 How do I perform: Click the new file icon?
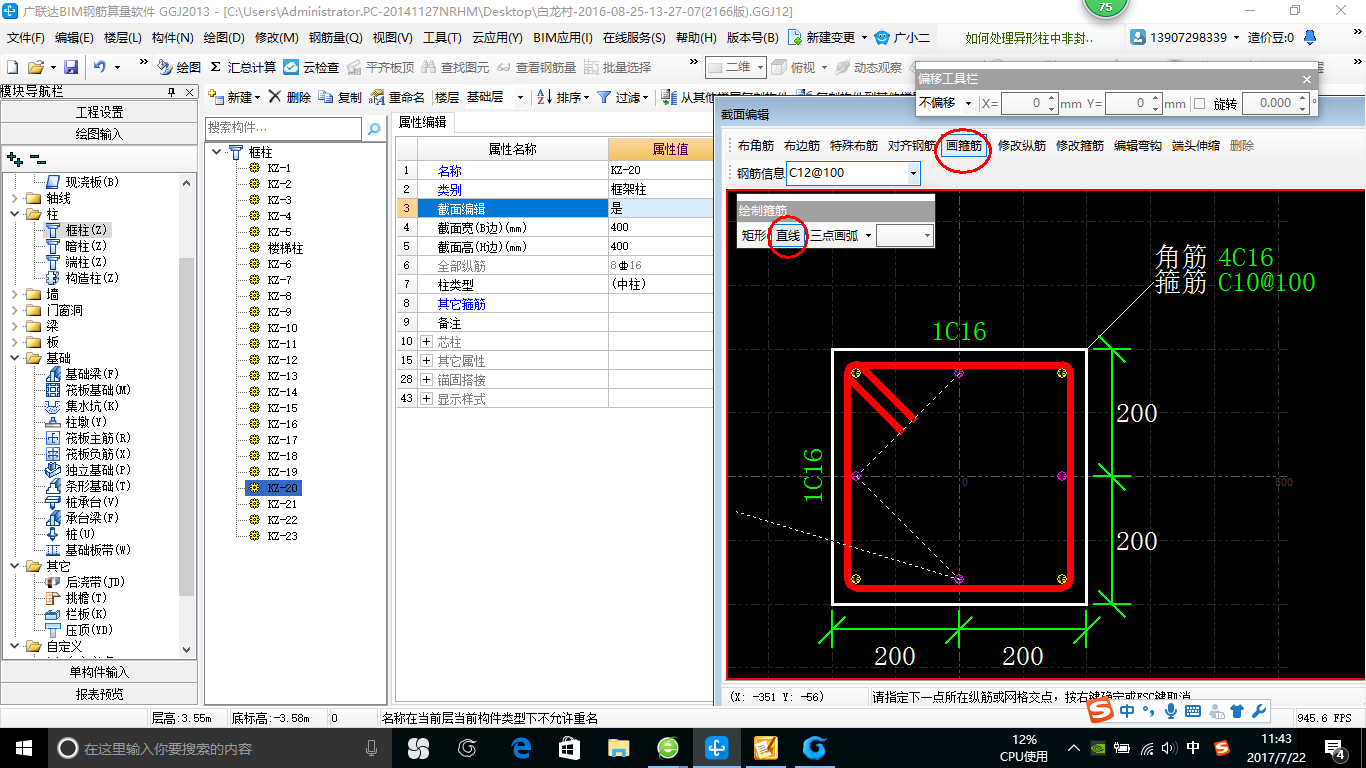click(x=12, y=67)
